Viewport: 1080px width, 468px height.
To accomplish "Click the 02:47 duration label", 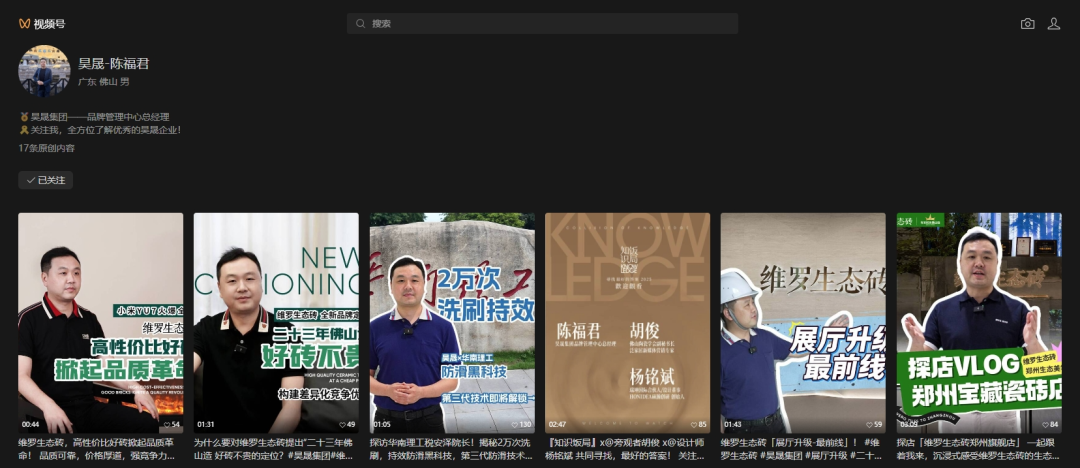I will click(x=557, y=425).
